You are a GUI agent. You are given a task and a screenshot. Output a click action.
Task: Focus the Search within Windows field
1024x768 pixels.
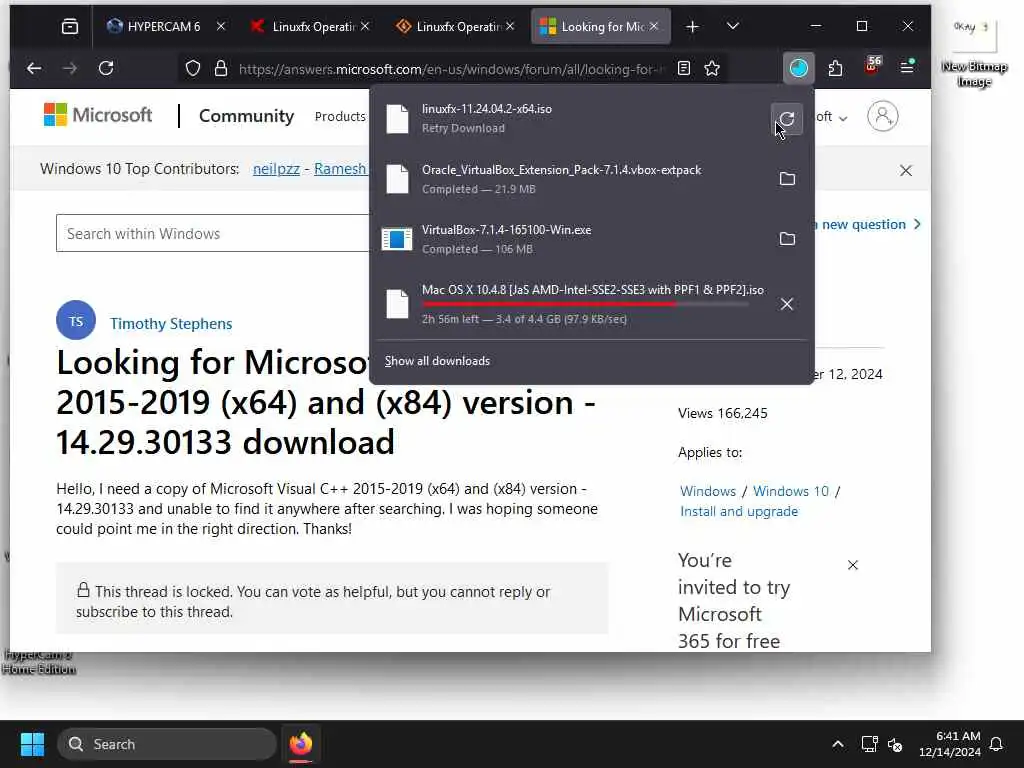[x=213, y=233]
